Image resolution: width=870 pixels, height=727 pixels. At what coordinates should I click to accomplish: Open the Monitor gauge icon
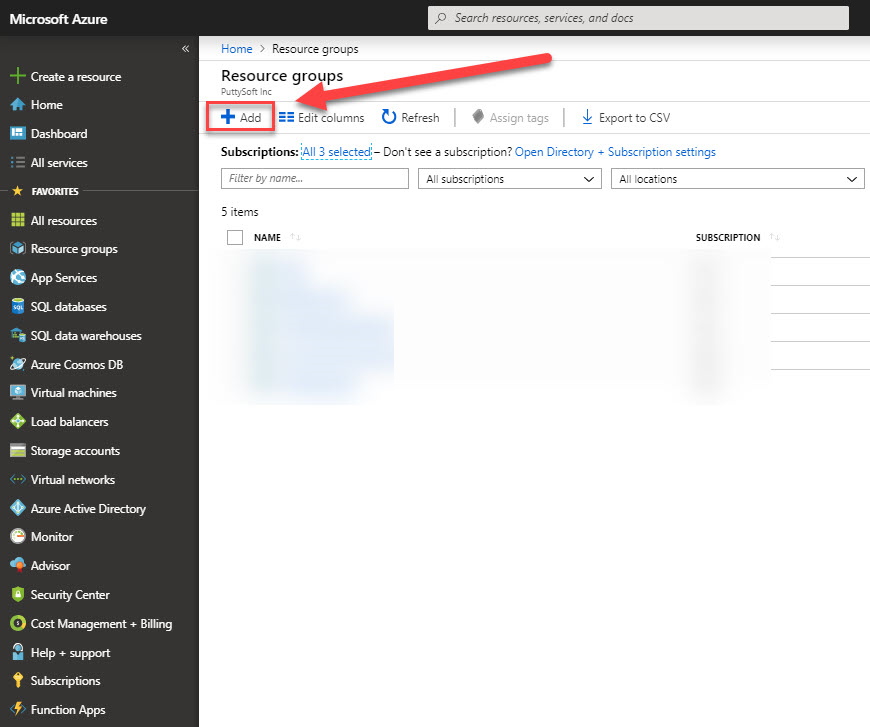18,536
